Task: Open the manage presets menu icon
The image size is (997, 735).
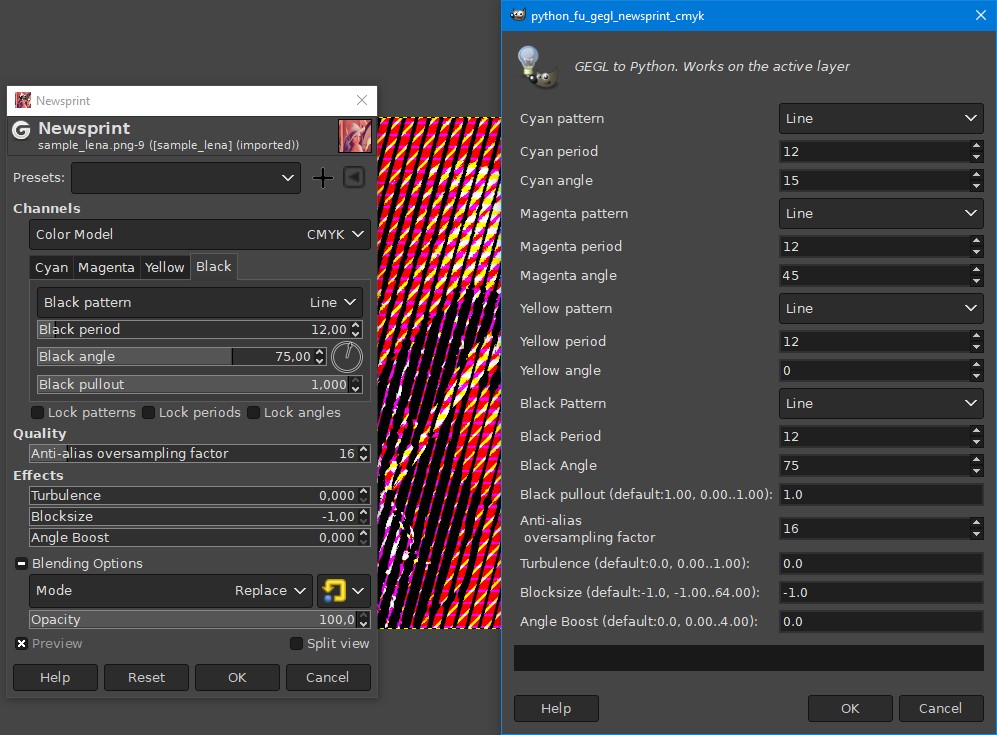Action: (354, 177)
